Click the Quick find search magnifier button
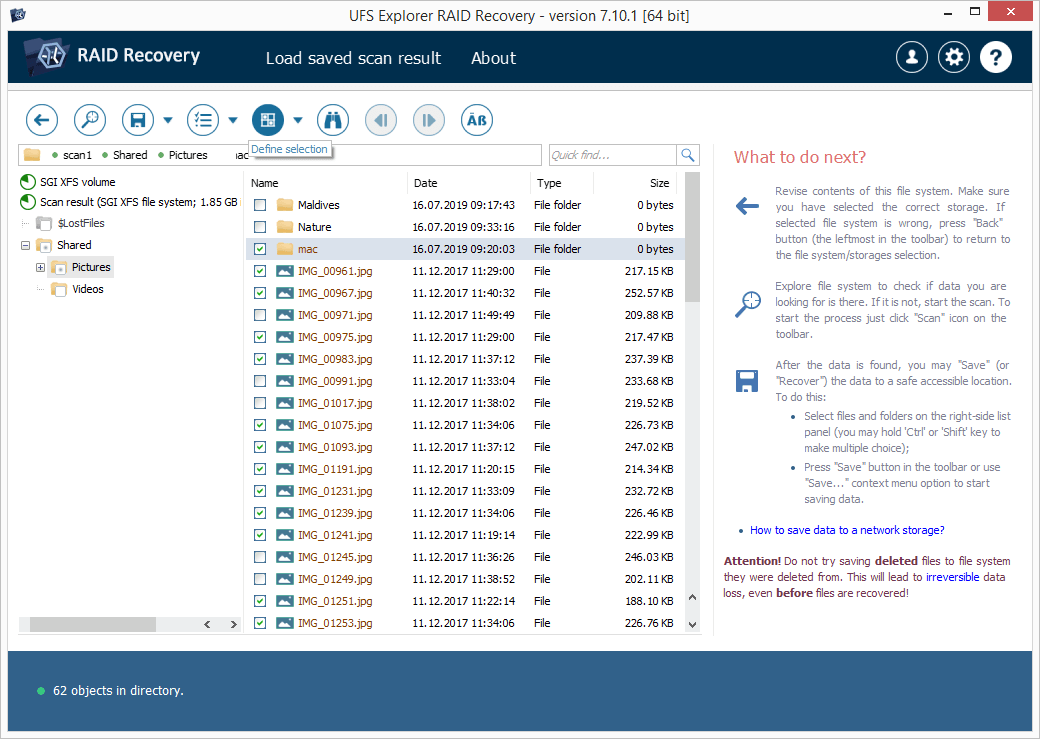The height and width of the screenshot is (739, 1040). point(688,155)
